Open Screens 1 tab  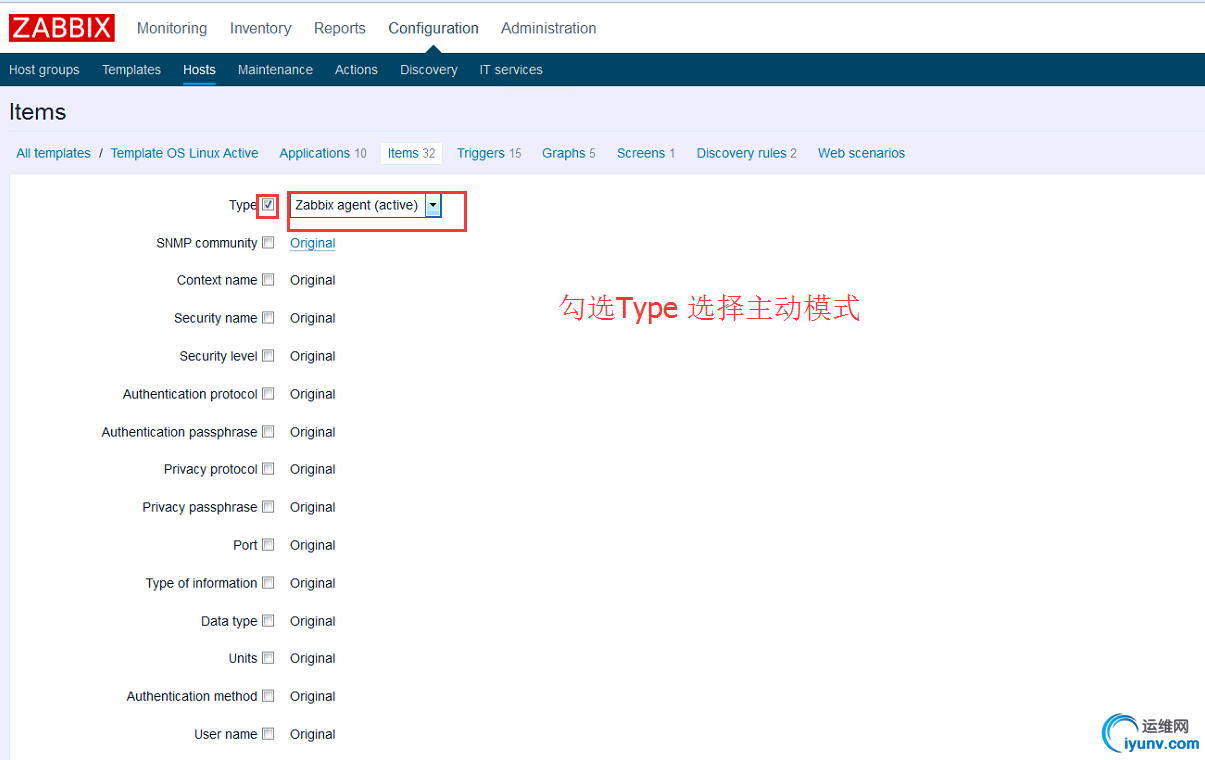point(646,153)
